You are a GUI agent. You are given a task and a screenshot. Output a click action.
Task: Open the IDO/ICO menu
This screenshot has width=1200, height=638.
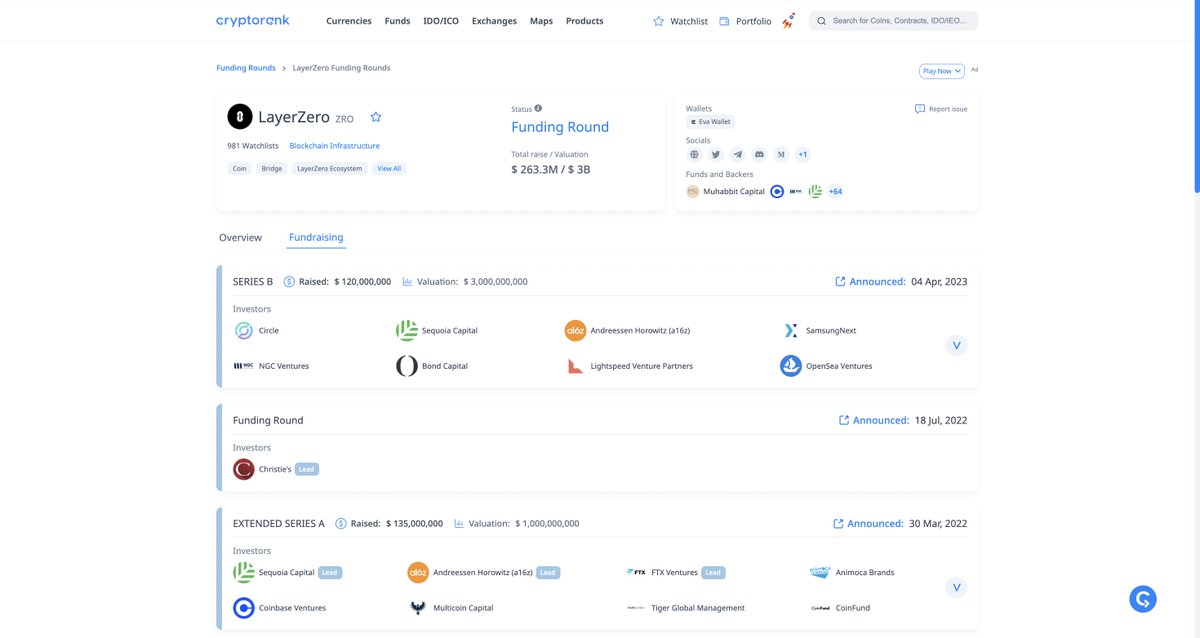441,21
